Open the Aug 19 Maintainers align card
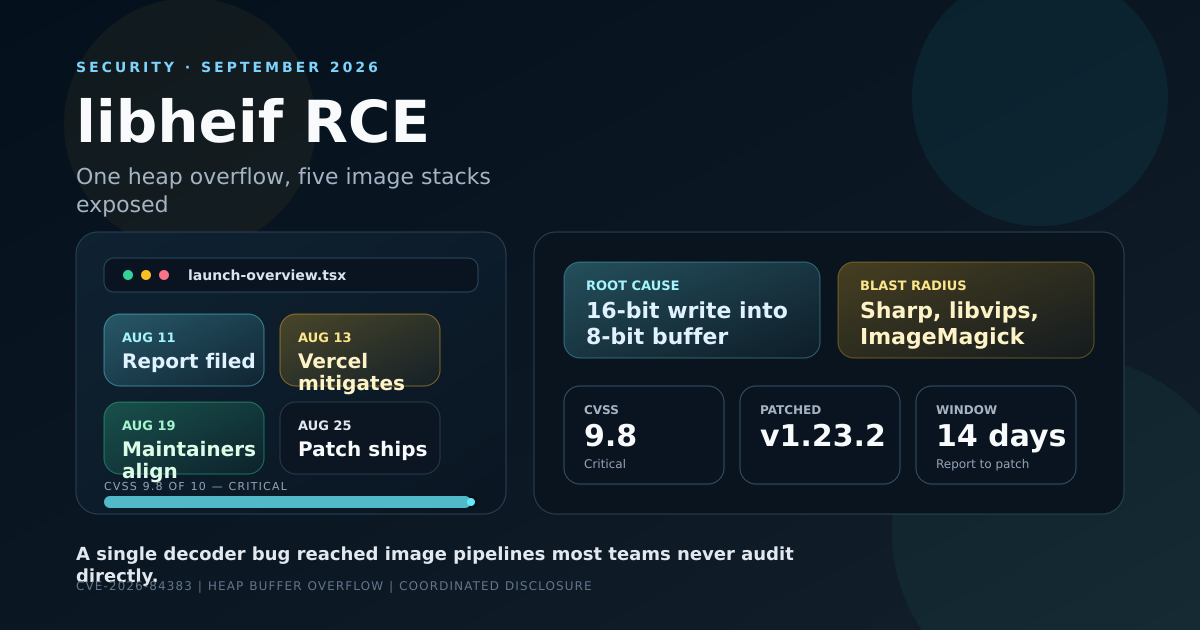Screen dimensions: 1200x630 [184, 438]
